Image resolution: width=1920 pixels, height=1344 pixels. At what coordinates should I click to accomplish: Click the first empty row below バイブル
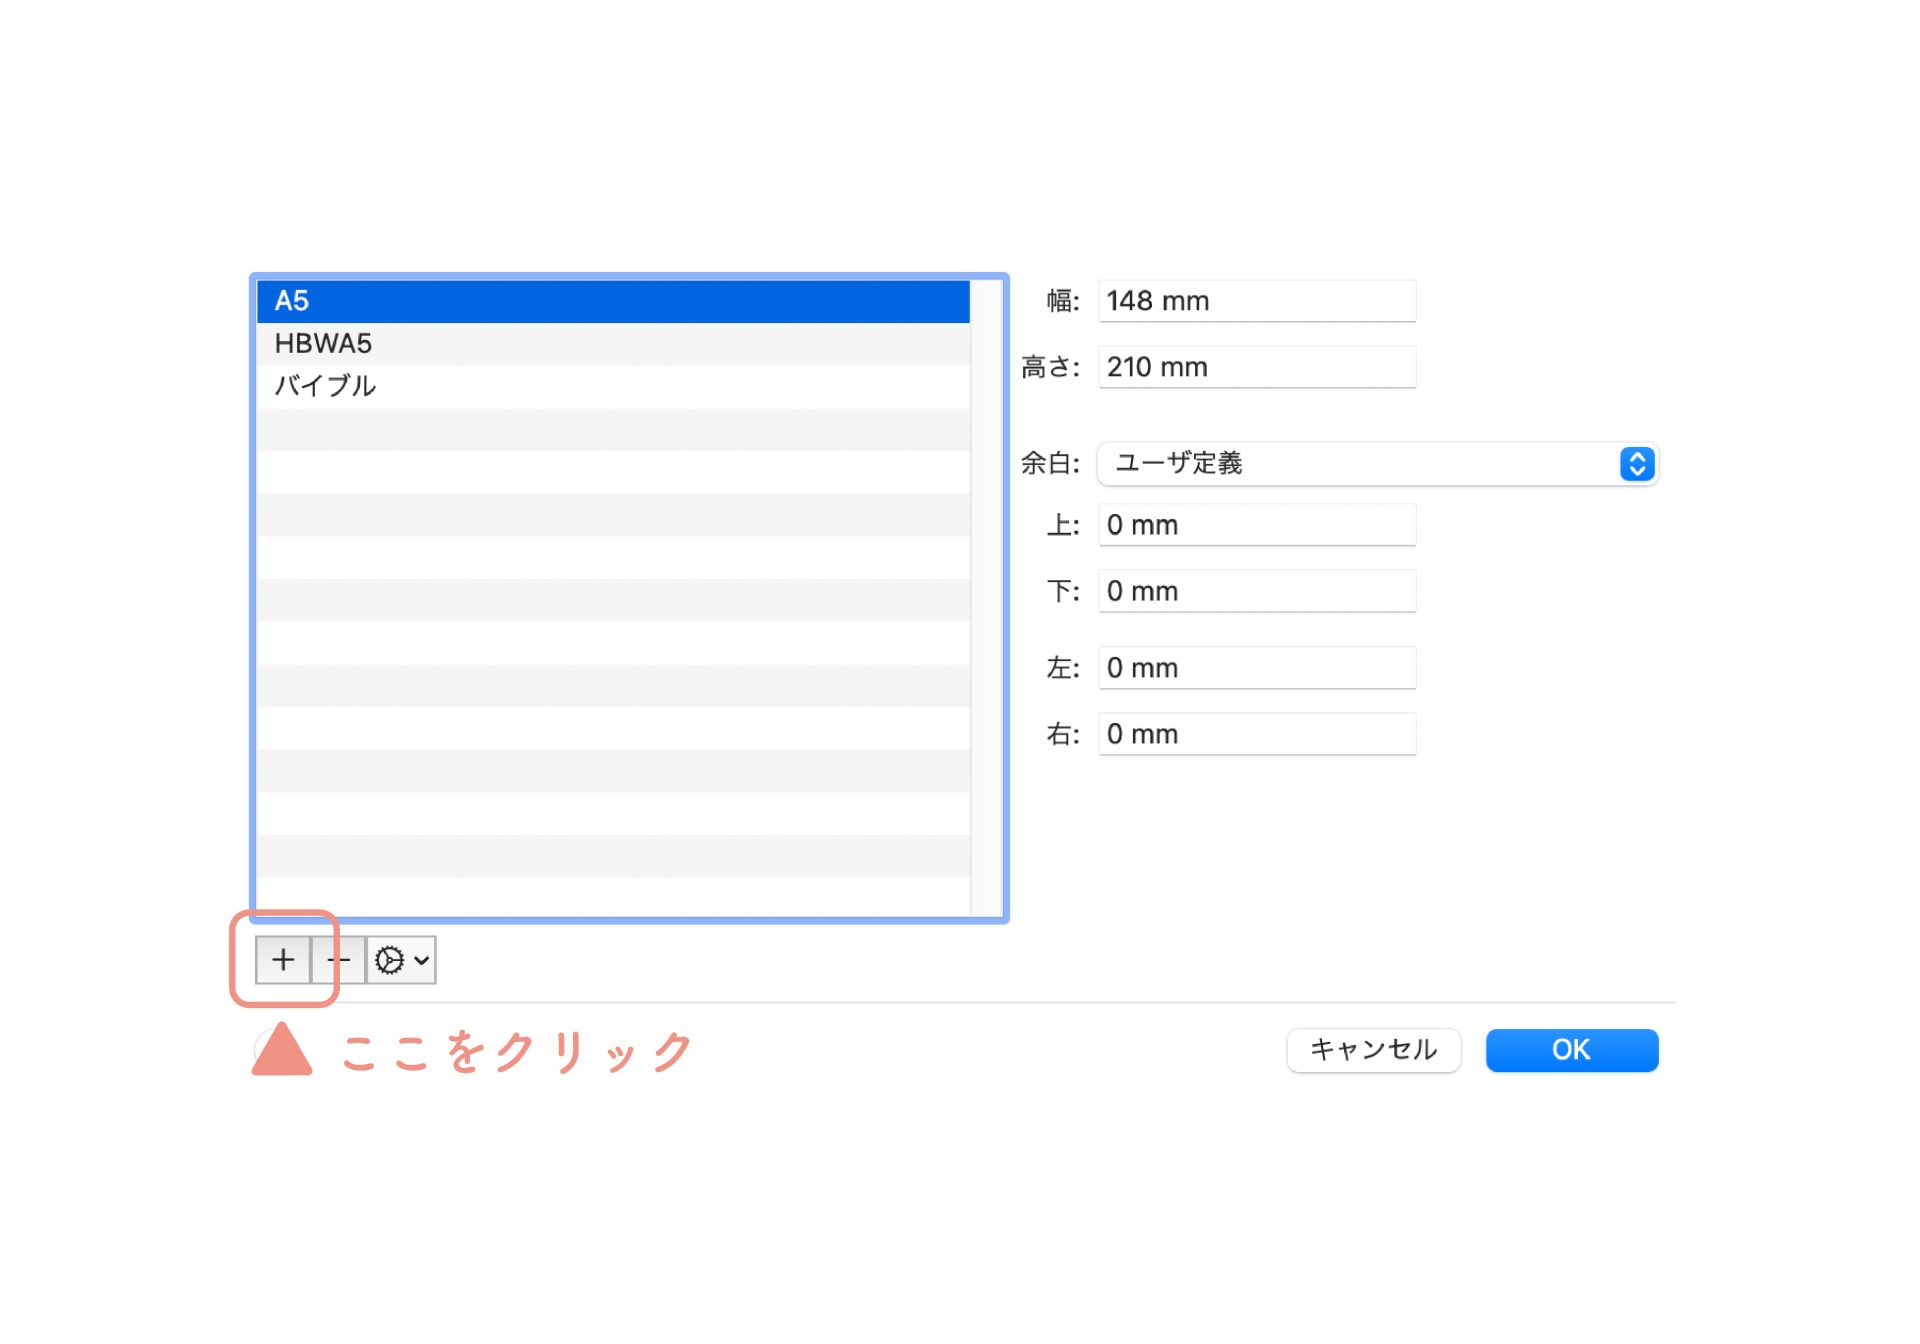click(x=612, y=429)
